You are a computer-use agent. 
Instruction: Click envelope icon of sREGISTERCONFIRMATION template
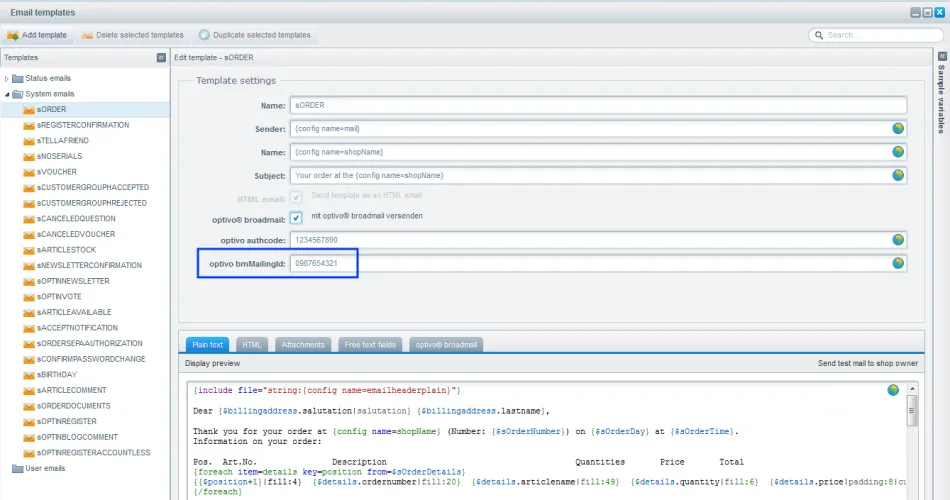pyautogui.click(x=28, y=125)
